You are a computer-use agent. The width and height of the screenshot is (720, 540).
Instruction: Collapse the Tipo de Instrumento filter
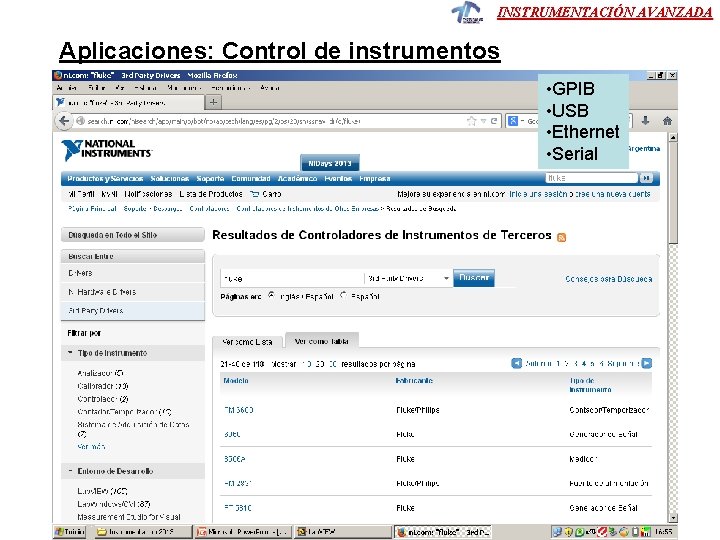pyautogui.click(x=70, y=353)
